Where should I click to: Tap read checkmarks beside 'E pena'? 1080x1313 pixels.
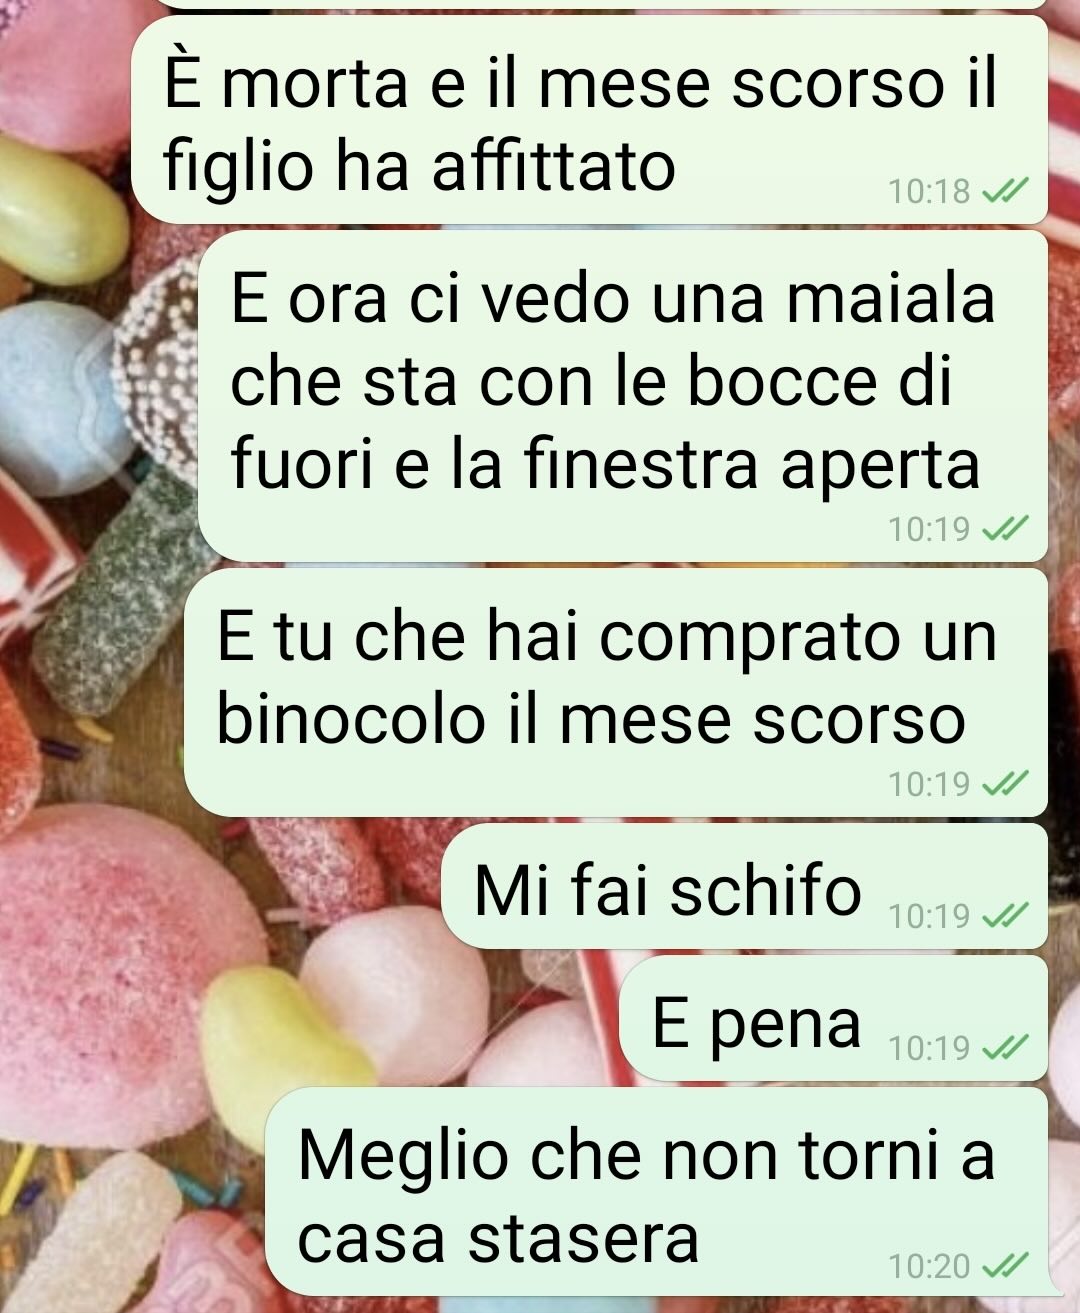(1004, 1048)
